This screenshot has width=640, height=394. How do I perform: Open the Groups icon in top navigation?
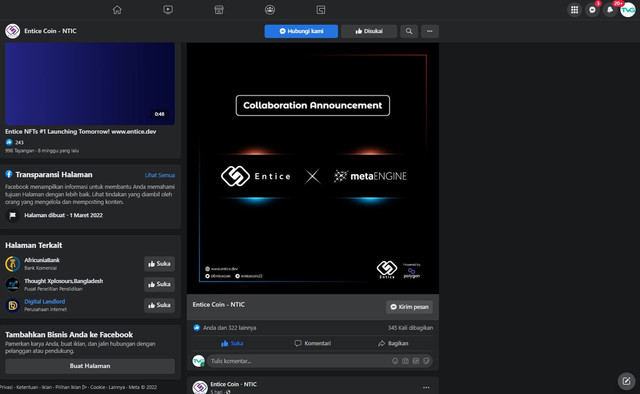270,10
